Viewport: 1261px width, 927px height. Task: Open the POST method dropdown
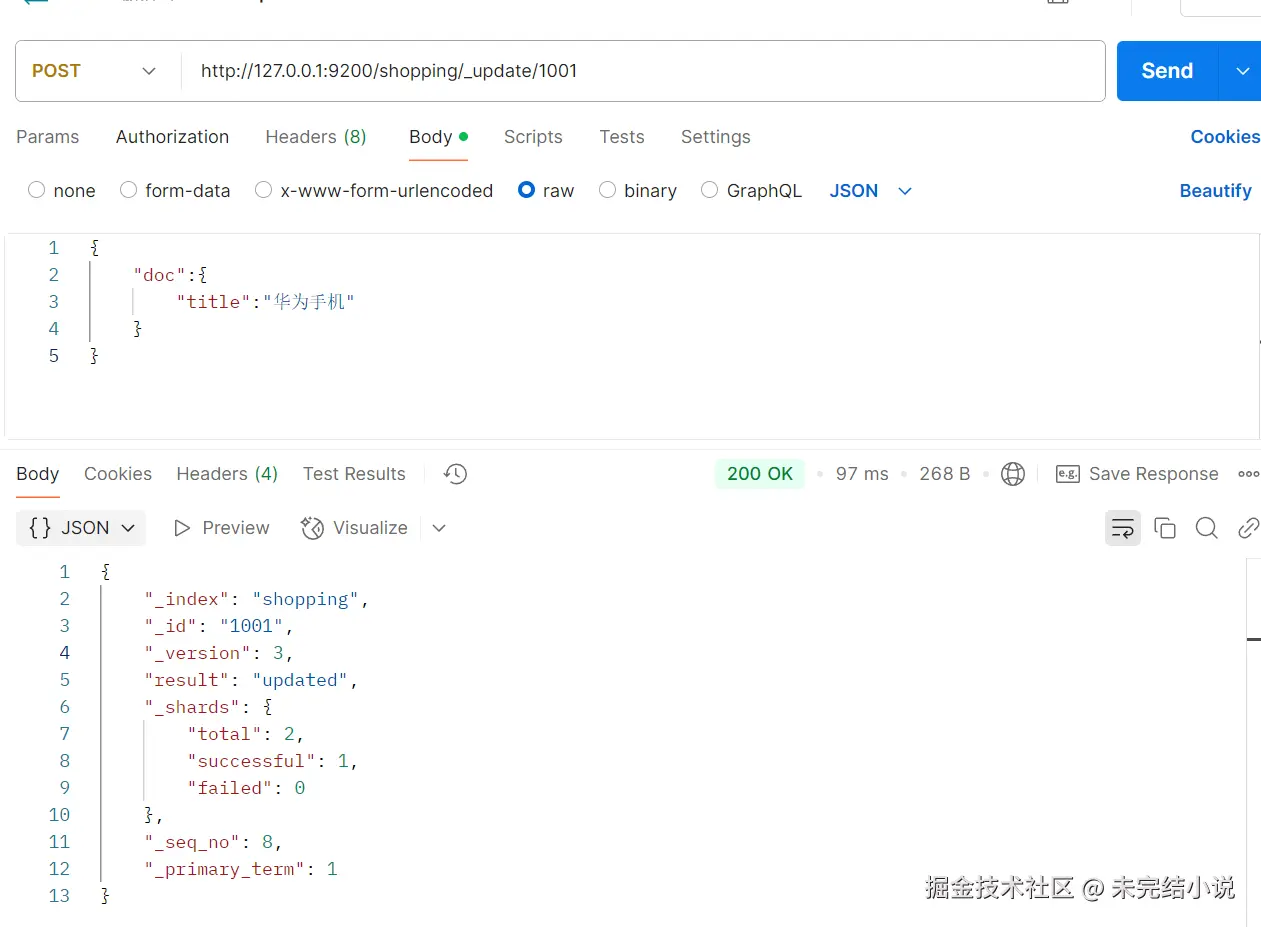pos(95,71)
